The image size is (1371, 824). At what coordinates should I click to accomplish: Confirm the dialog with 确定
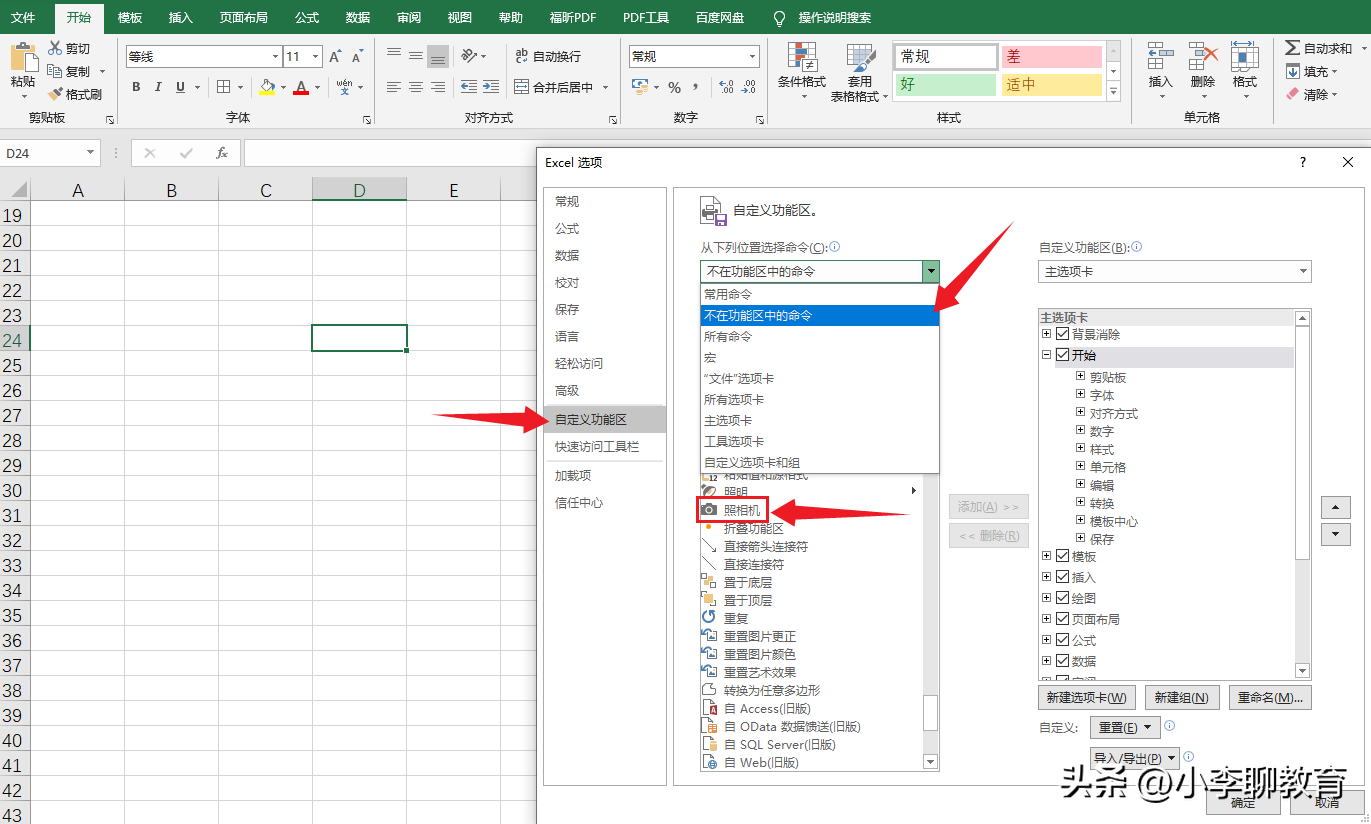(1243, 802)
